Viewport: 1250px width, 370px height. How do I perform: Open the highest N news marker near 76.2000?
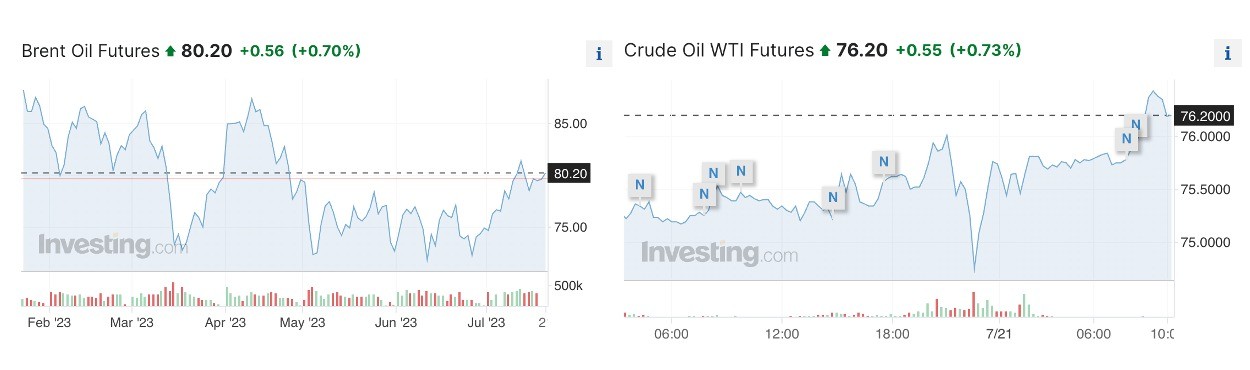(1136, 125)
